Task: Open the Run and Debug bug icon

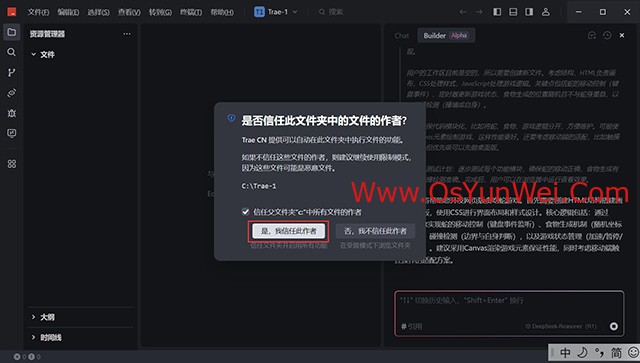Action: tap(11, 113)
